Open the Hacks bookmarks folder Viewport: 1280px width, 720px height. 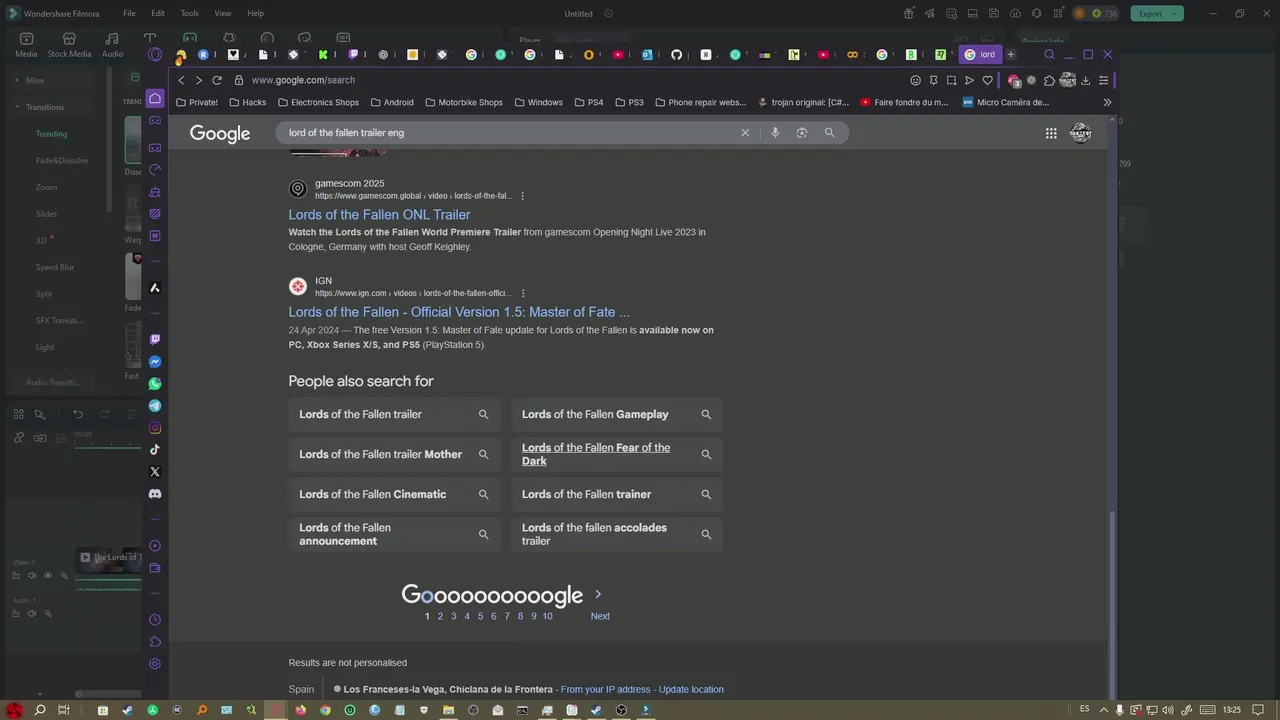coord(248,102)
